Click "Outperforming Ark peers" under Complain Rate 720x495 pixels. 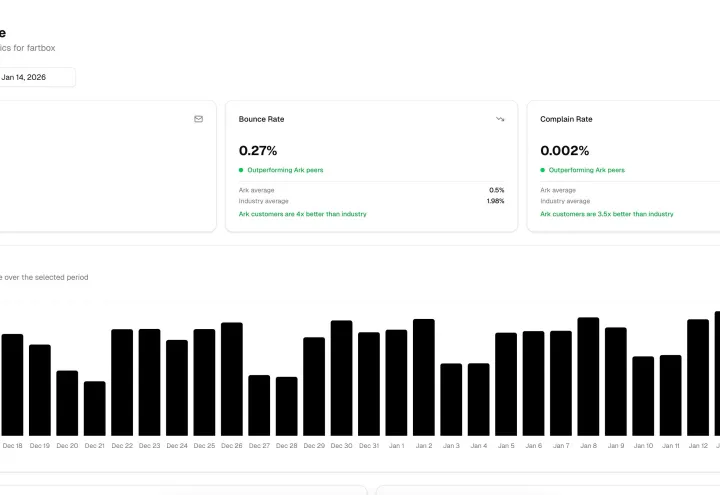tap(586, 170)
